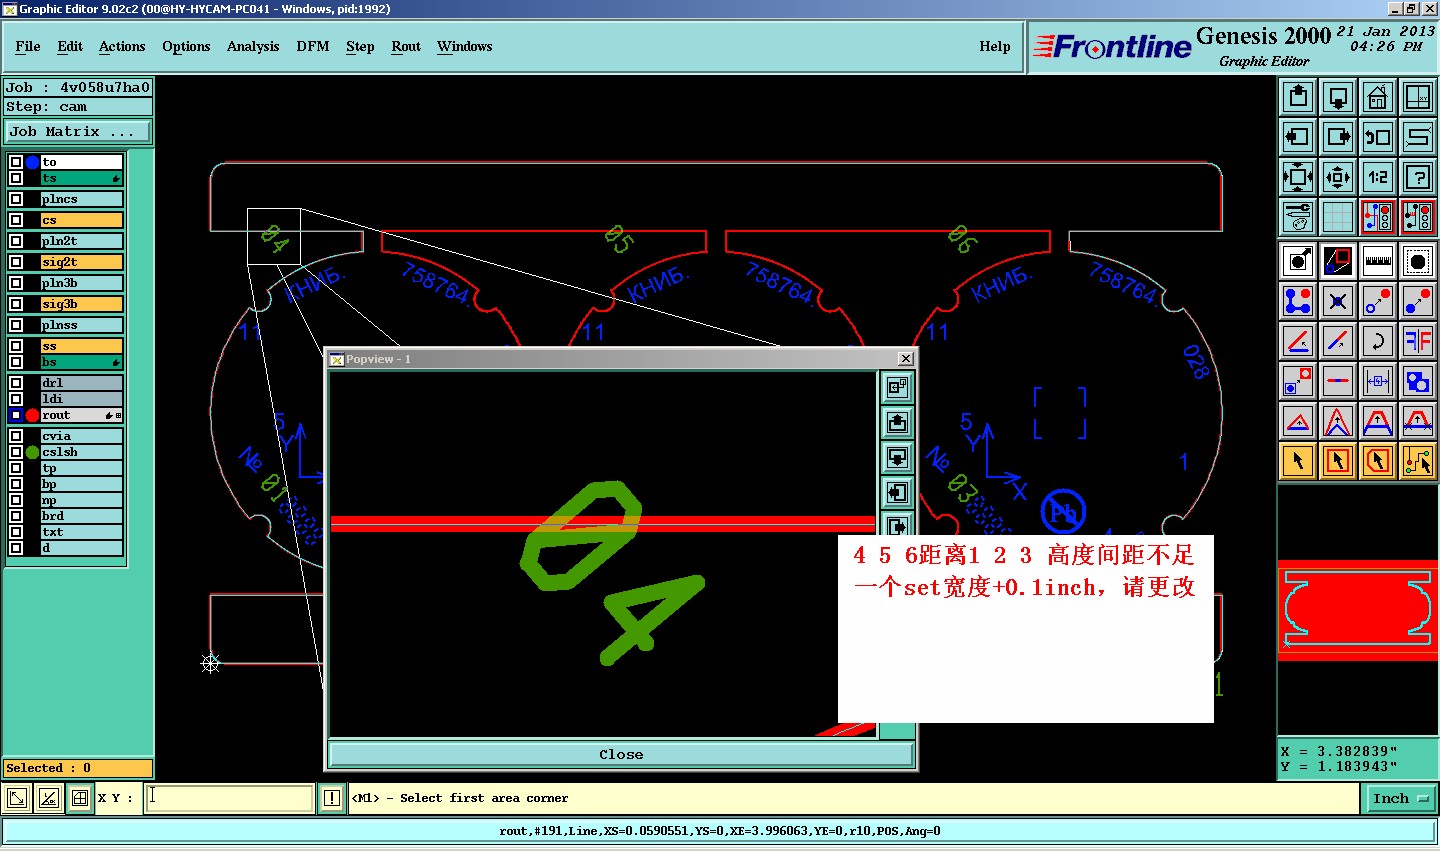Toggle display checkbox for layer brd
This screenshot has width=1440, height=851.
pos(16,516)
